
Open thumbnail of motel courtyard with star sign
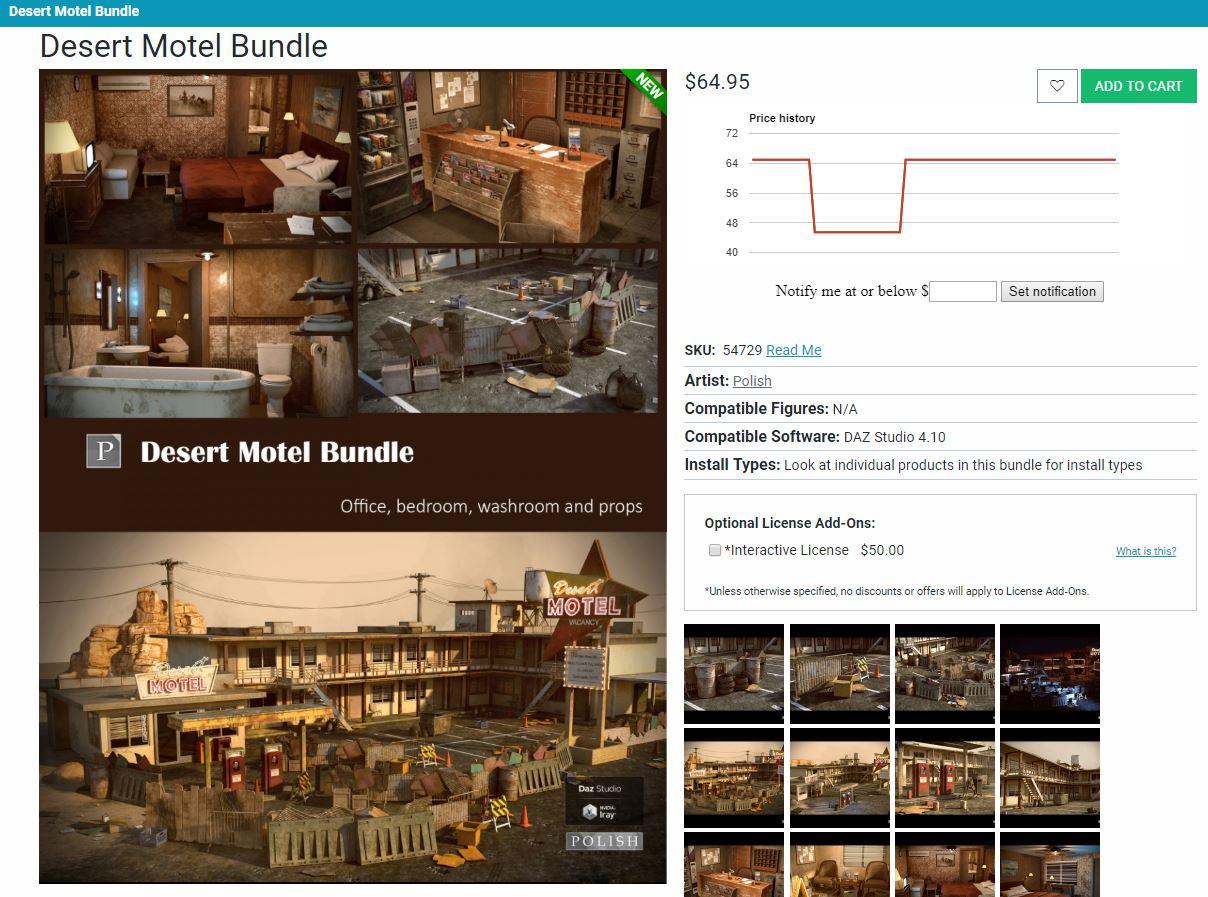tap(840, 778)
